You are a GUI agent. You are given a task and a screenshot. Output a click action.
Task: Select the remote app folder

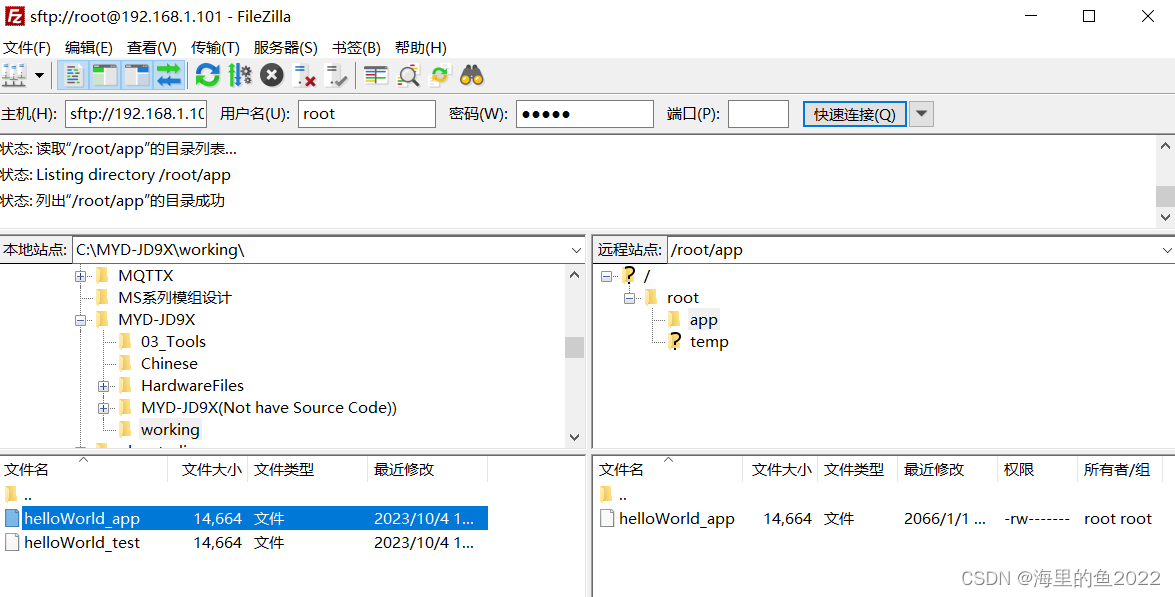[703, 319]
